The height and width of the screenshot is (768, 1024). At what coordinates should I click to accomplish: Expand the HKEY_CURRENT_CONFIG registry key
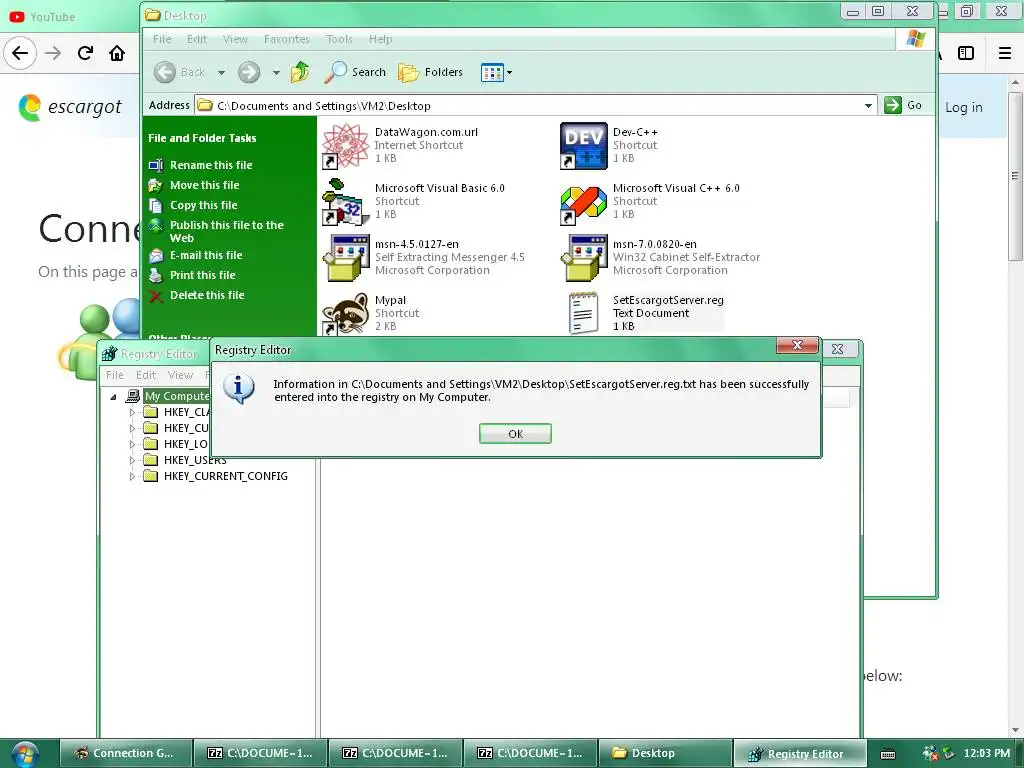(x=132, y=476)
